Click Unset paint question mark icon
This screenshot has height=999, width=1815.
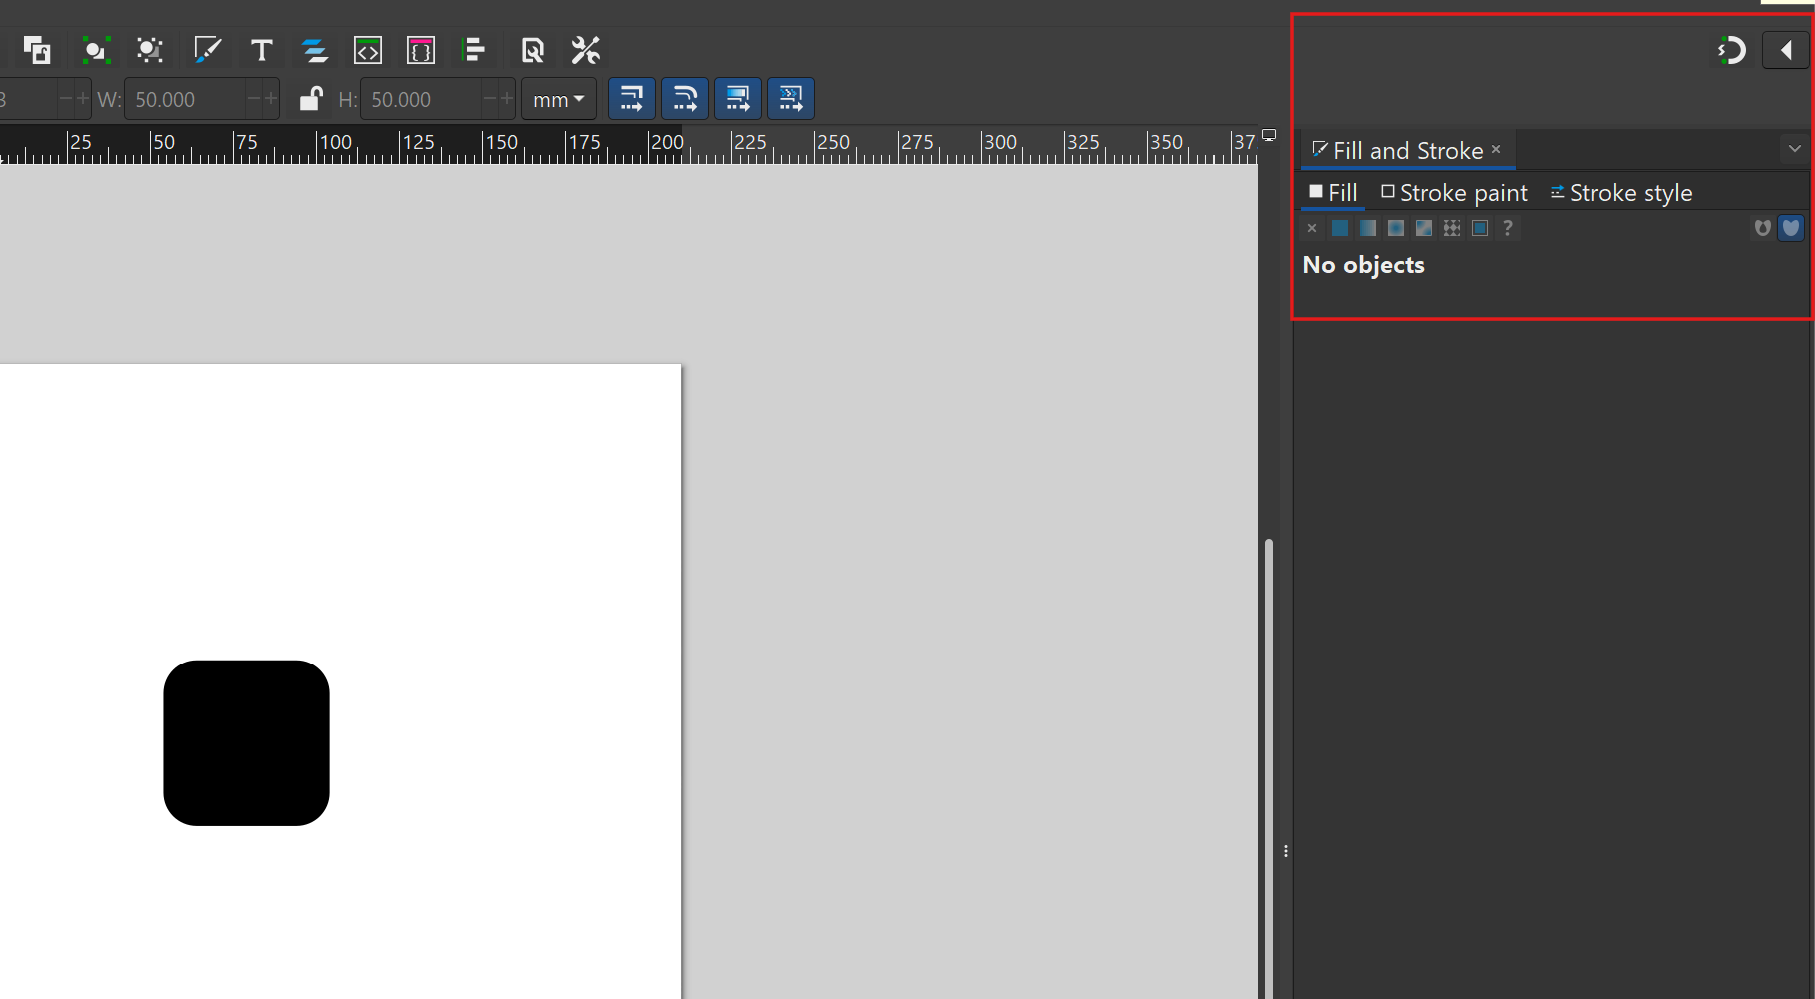click(x=1508, y=228)
